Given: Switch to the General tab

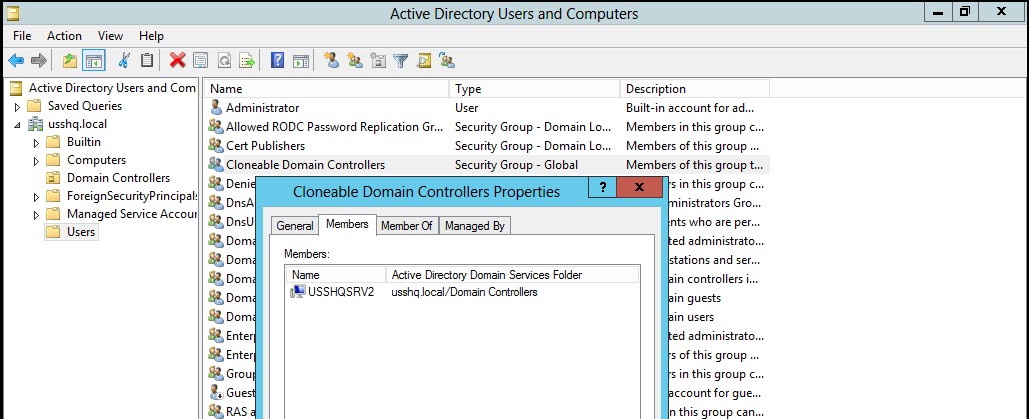Looking at the screenshot, I should click(x=295, y=226).
